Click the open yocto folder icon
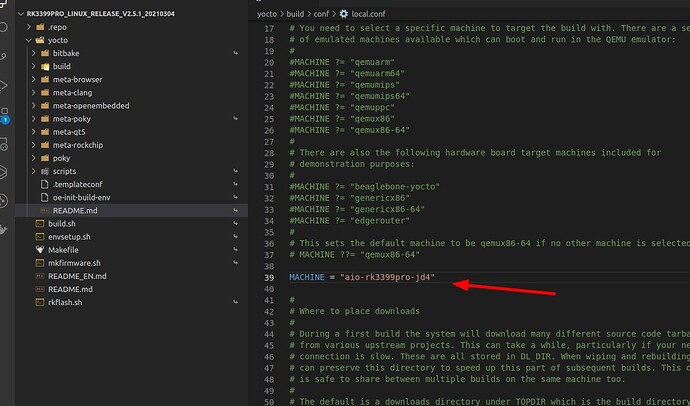Screen dimensions: 690x406 pos(40,40)
